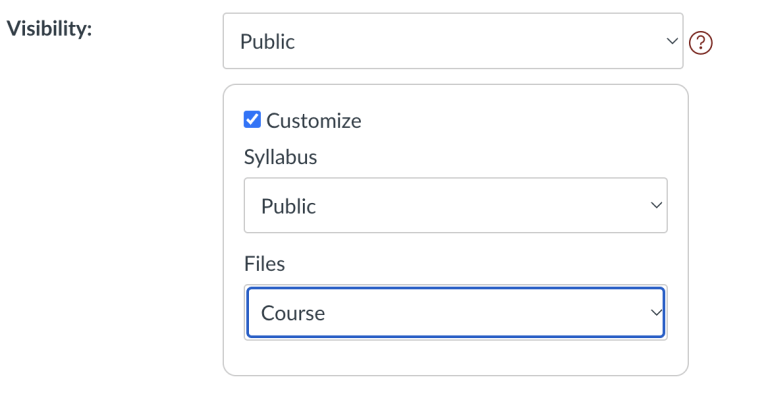The width and height of the screenshot is (768, 402).
Task: Expand the Syllabus combo box set to Public
Action: 455,206
